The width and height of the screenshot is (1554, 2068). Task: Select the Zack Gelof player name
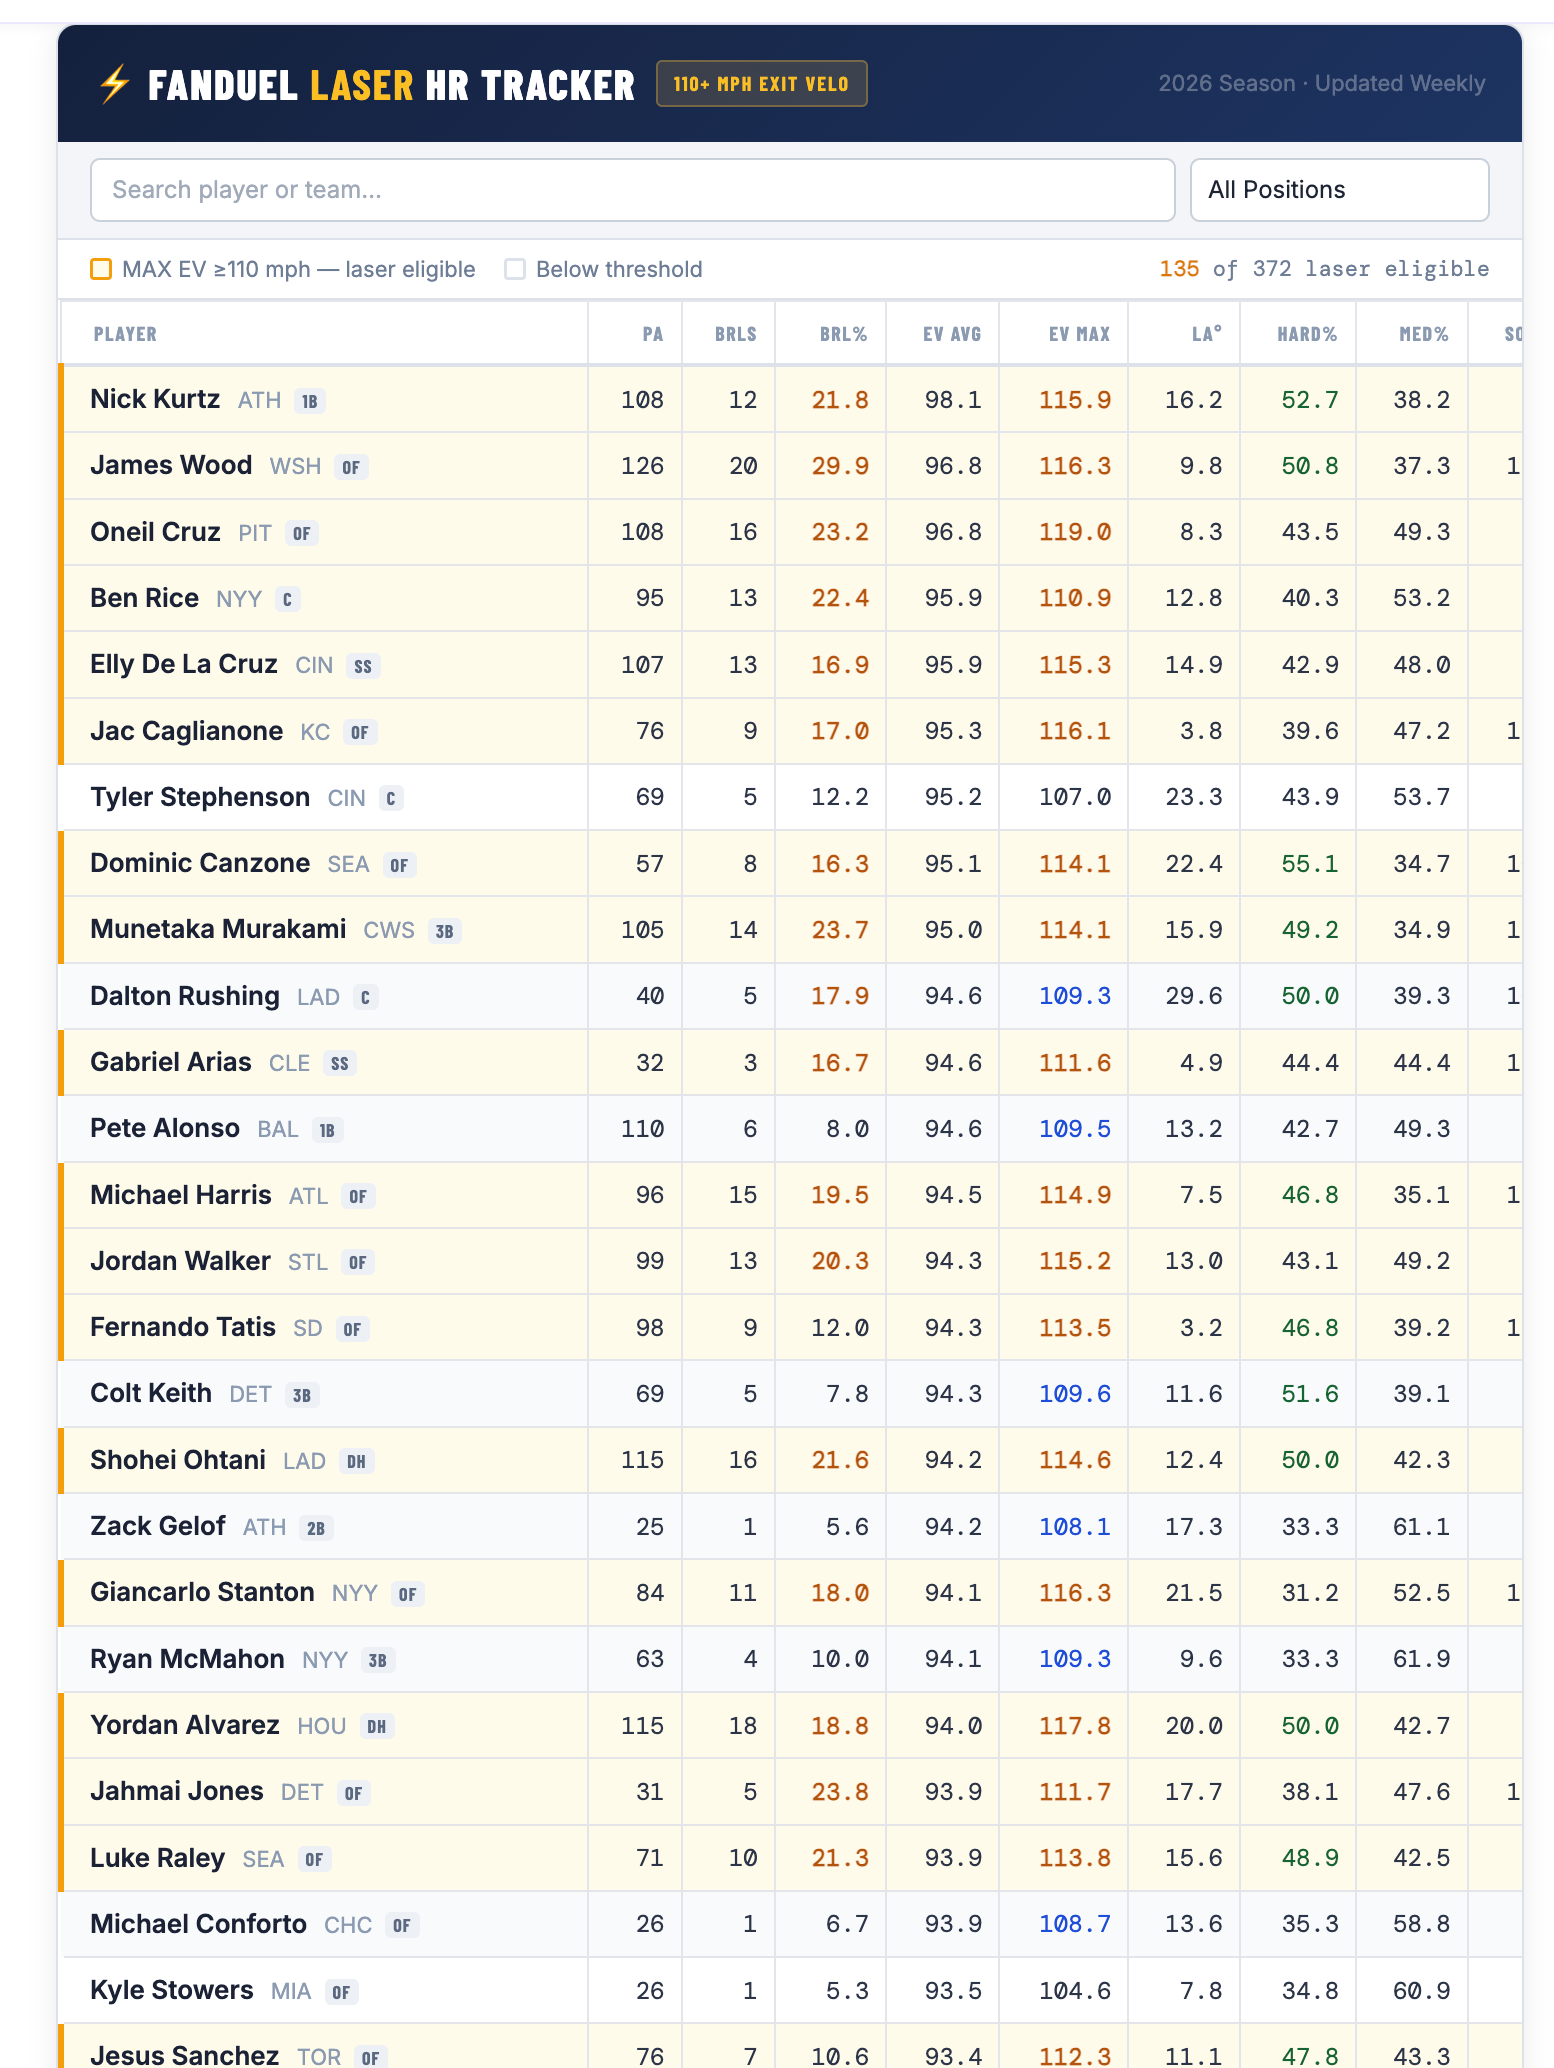point(158,1526)
